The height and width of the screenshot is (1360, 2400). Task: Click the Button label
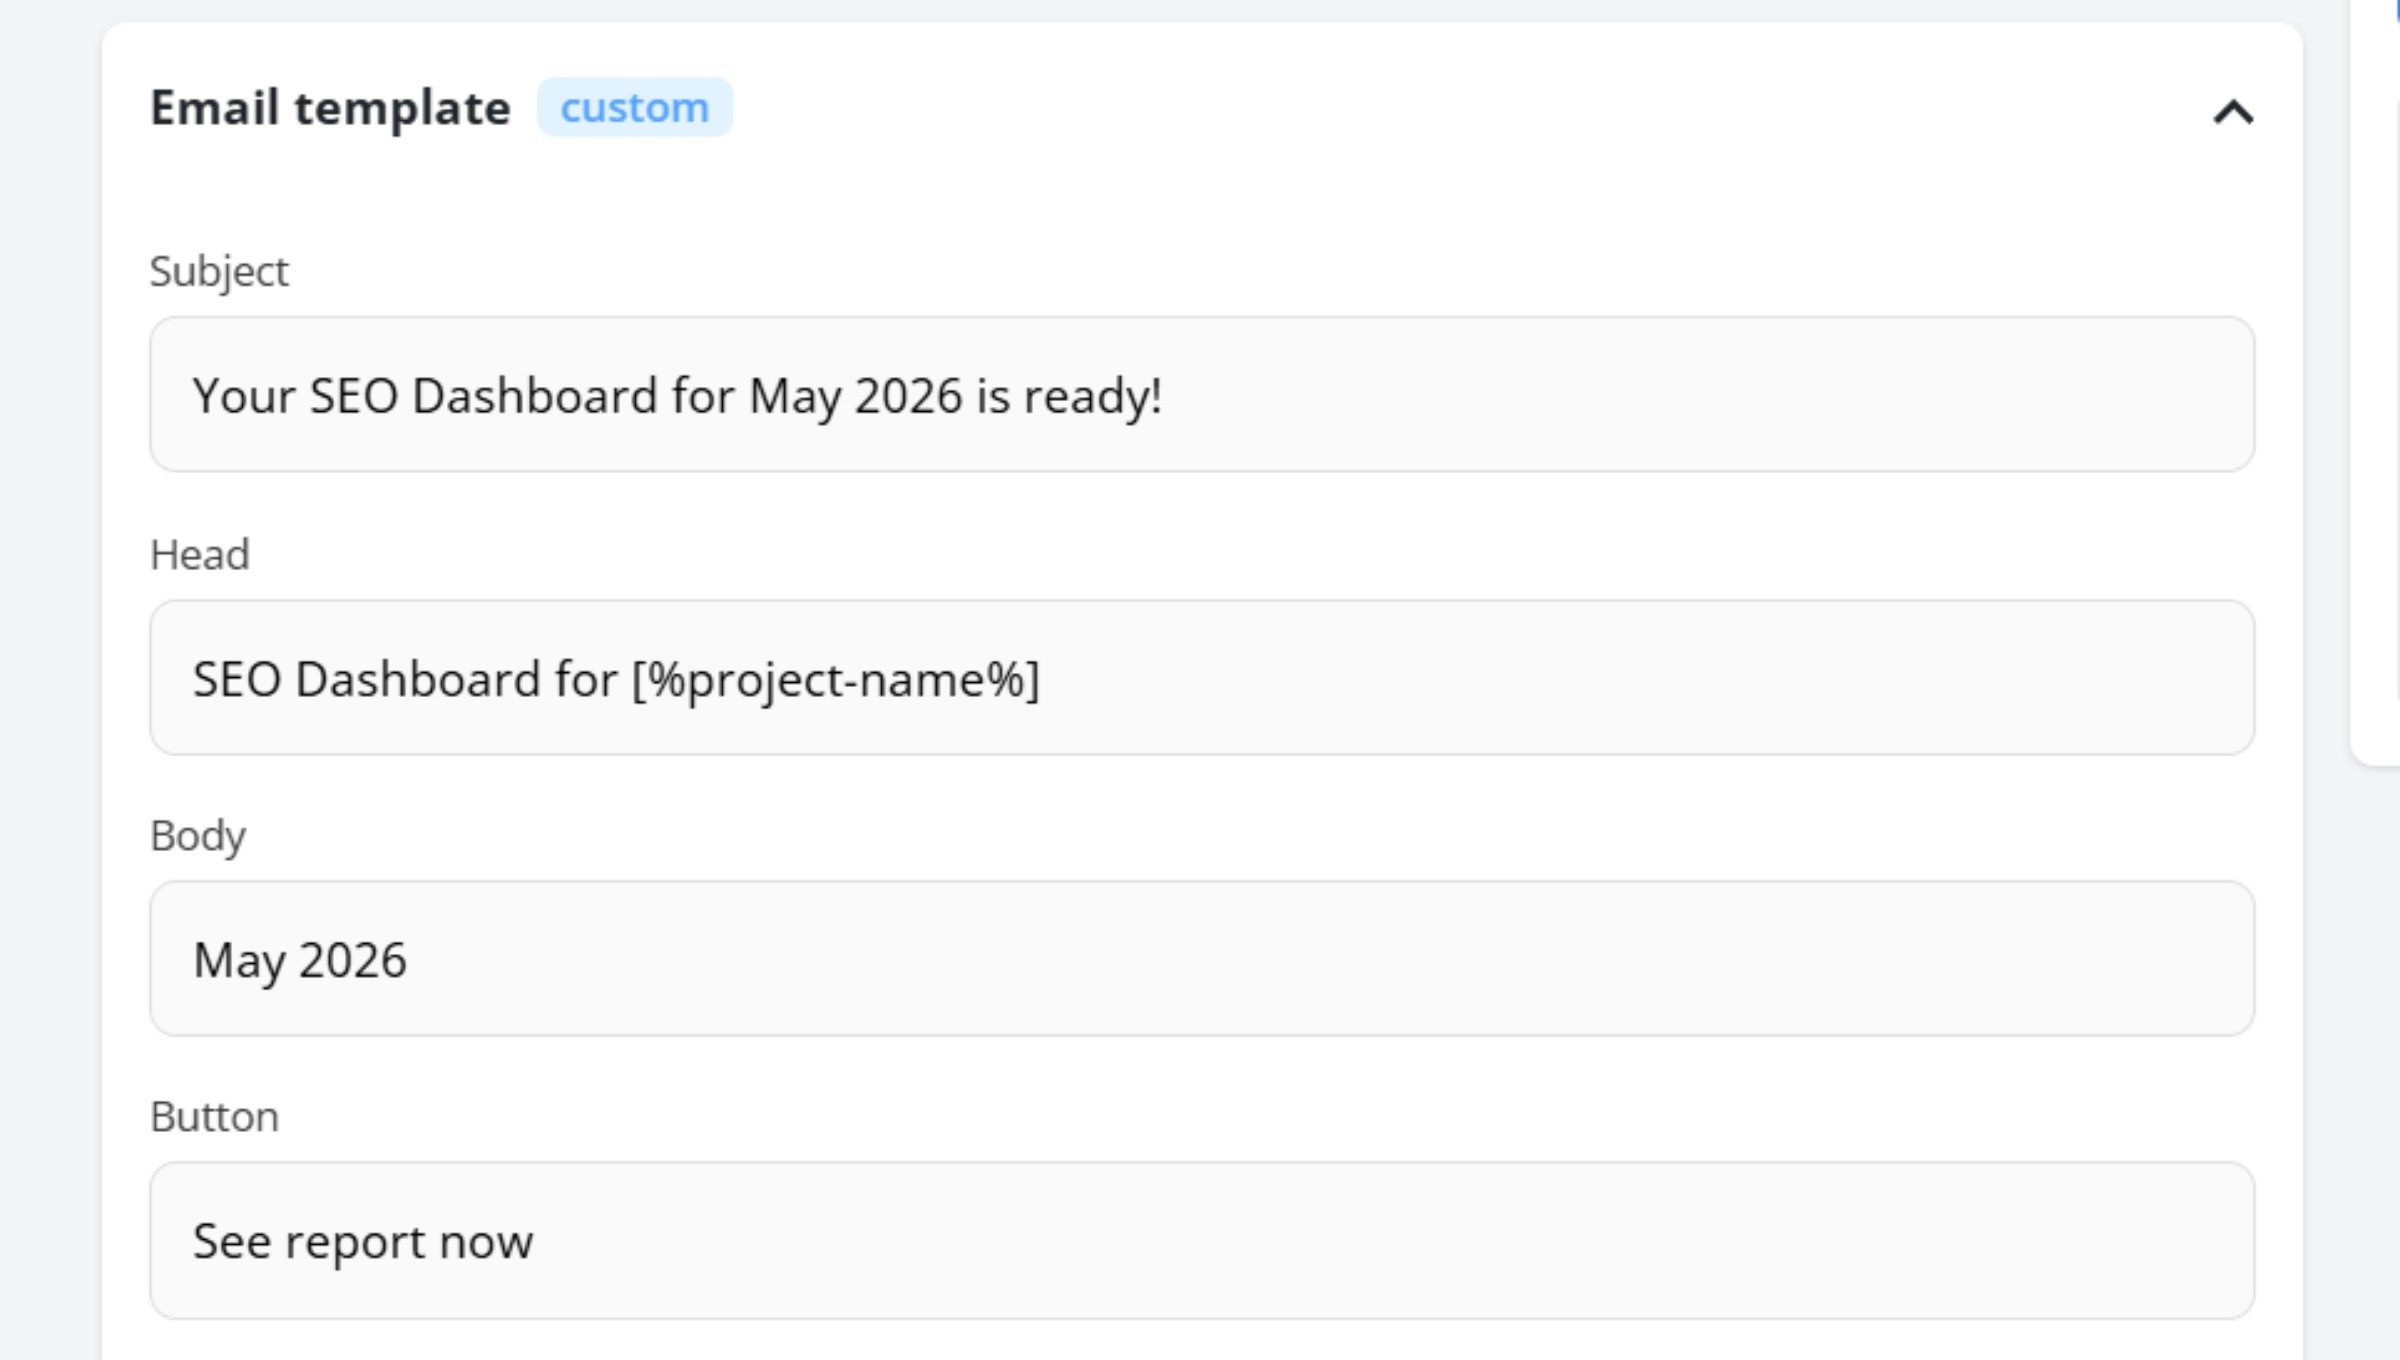click(x=215, y=1115)
